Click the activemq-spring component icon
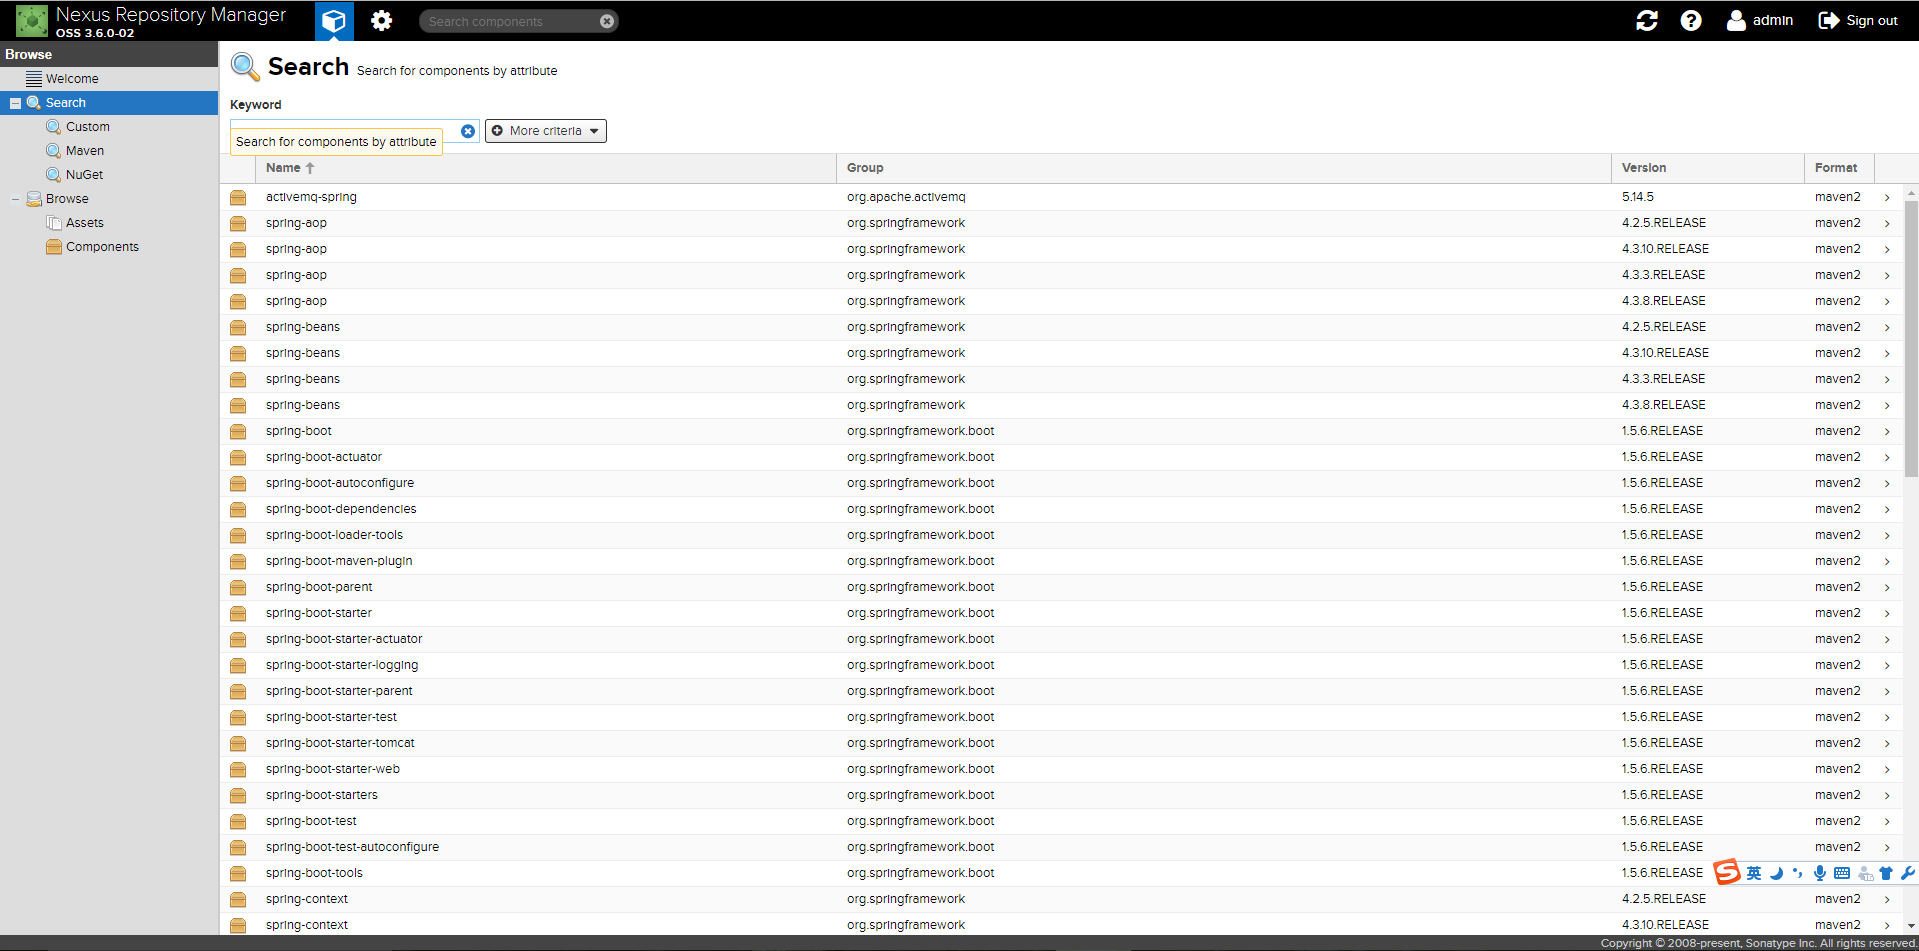The width and height of the screenshot is (1919, 951). (238, 198)
